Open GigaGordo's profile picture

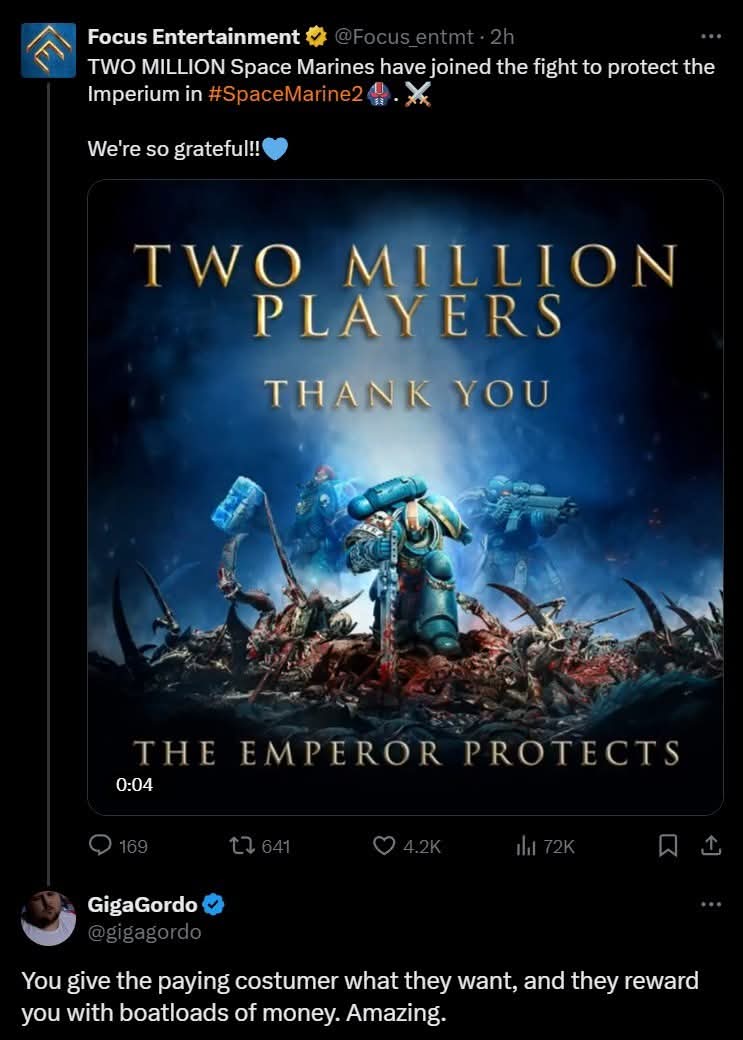[48, 918]
